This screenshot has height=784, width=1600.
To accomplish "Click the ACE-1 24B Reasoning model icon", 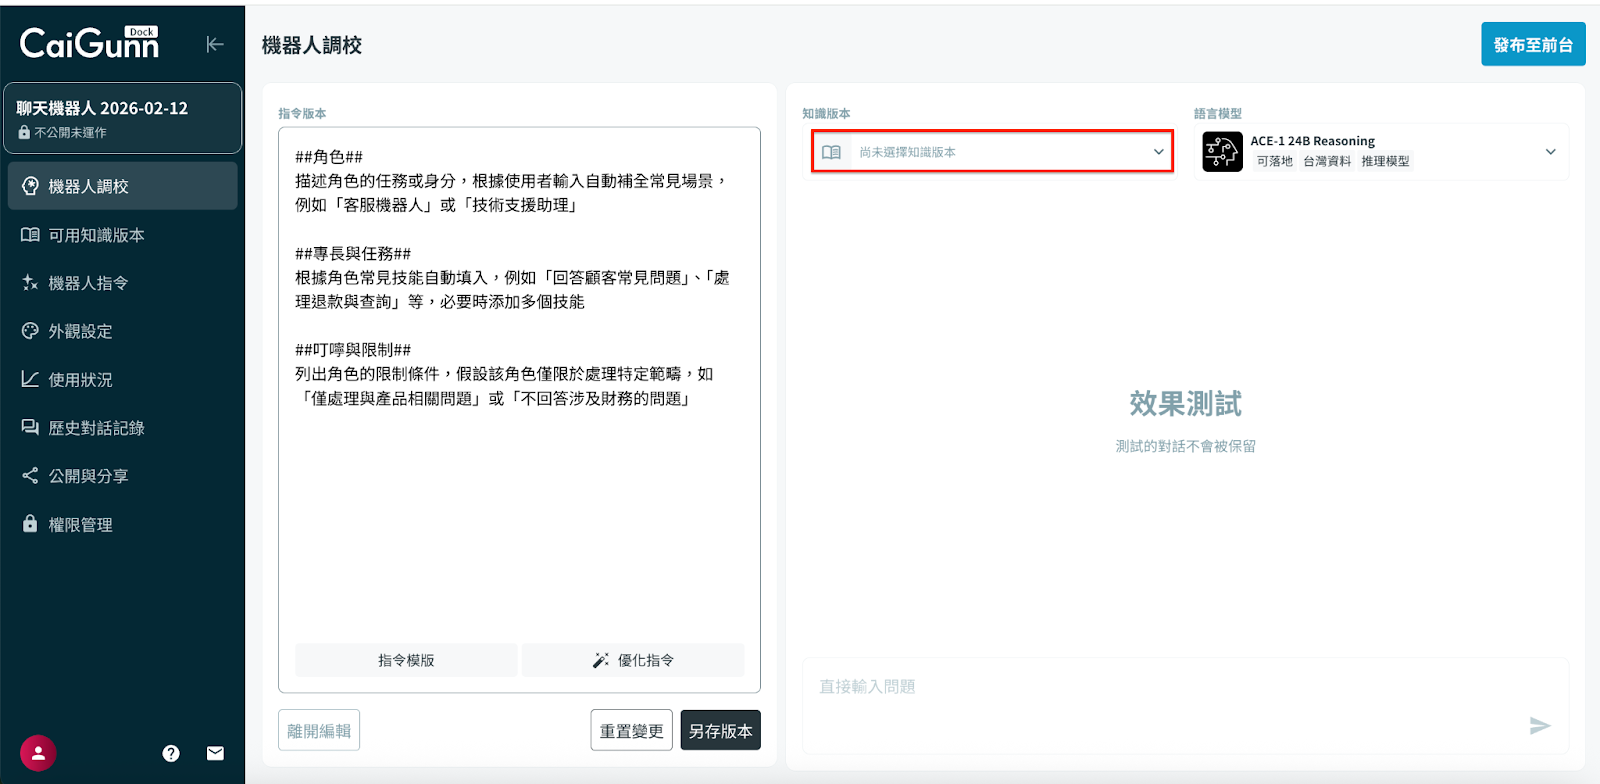I will click(1222, 152).
